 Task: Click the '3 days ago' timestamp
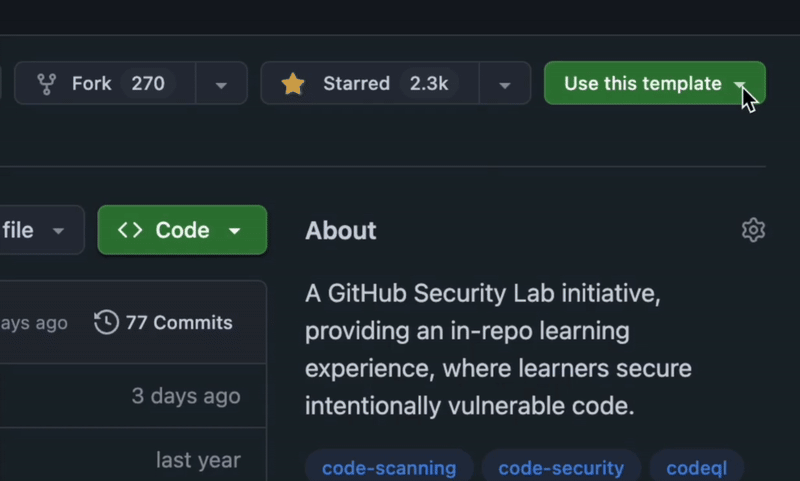186,395
